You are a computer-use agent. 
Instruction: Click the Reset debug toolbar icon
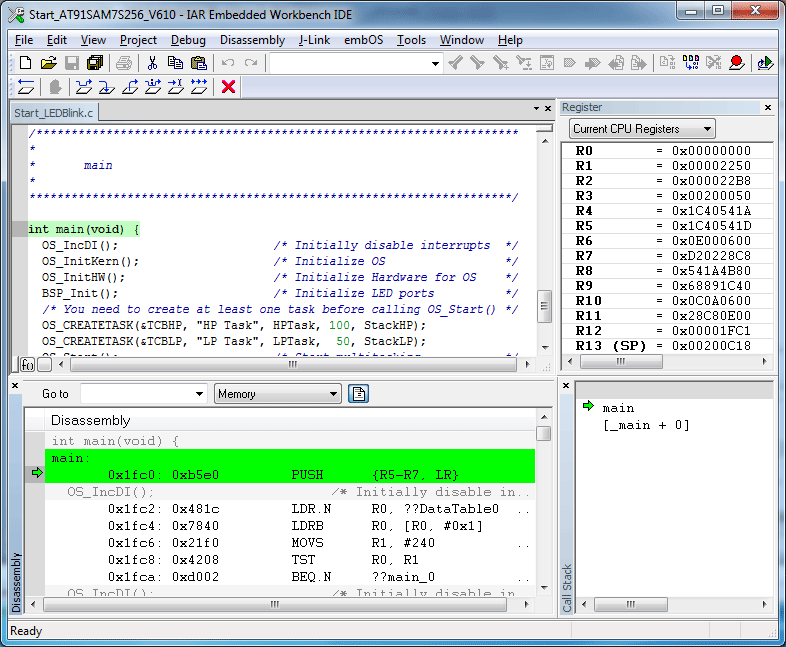(26, 87)
